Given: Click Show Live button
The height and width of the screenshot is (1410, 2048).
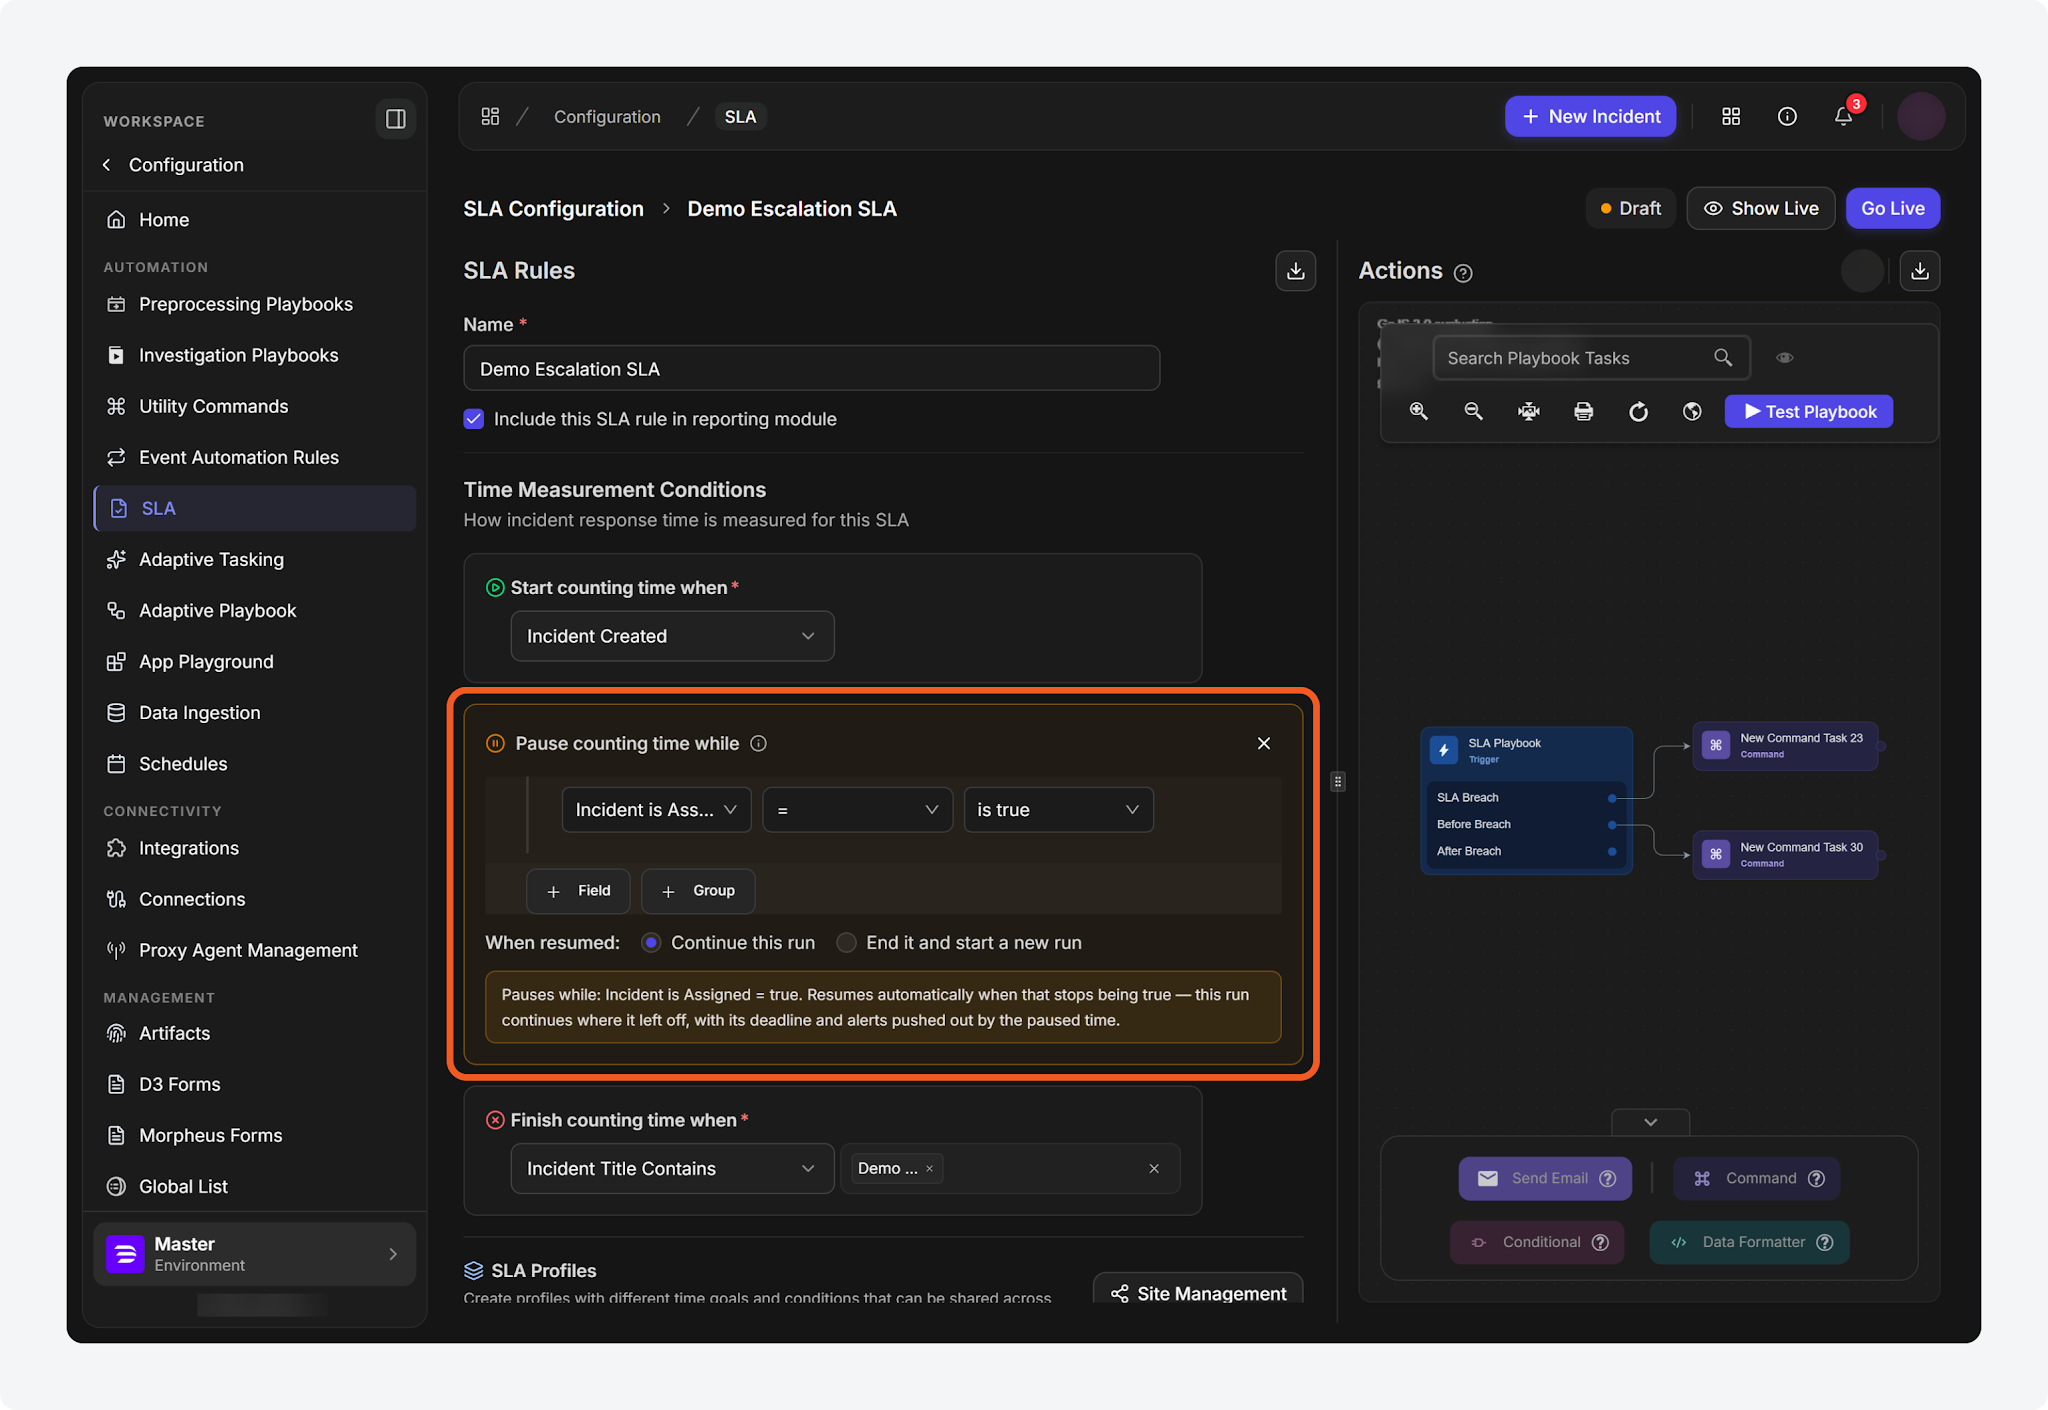Looking at the screenshot, I should 1760,208.
